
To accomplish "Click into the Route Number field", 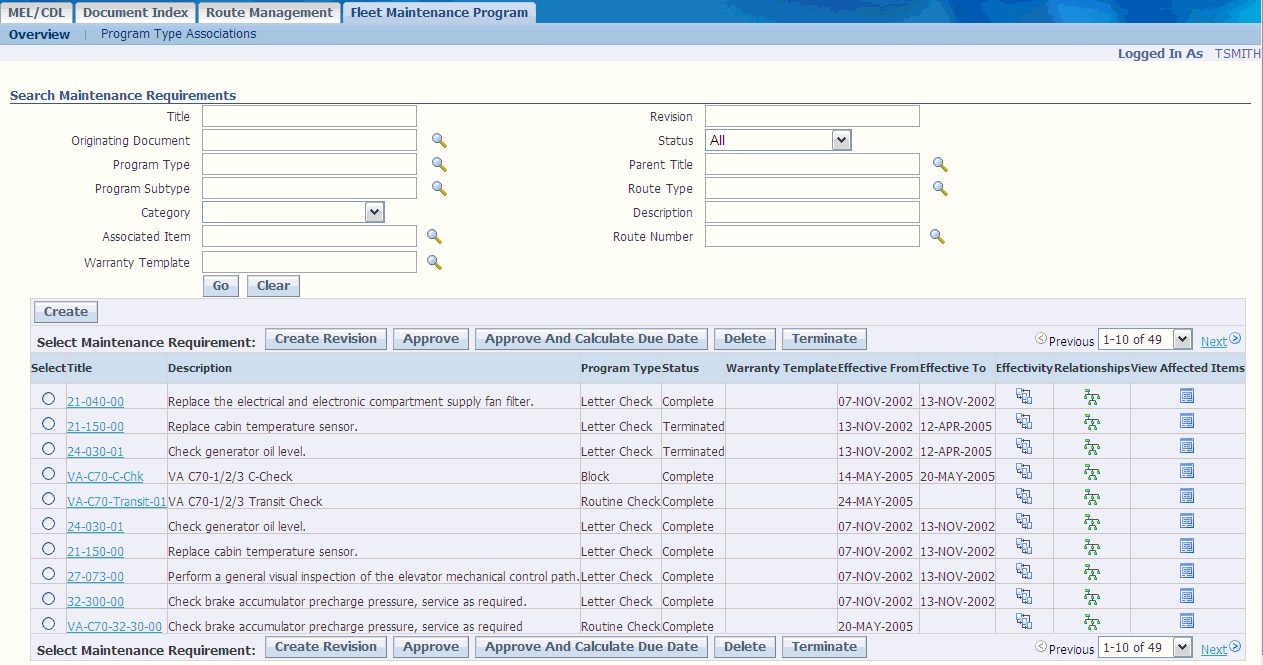I will [812, 236].
